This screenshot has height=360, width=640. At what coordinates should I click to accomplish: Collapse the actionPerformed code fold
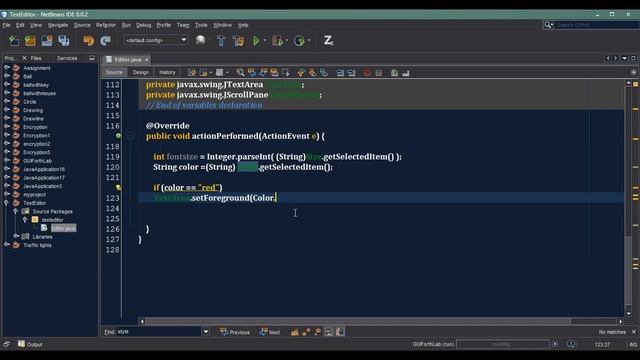[131, 136]
